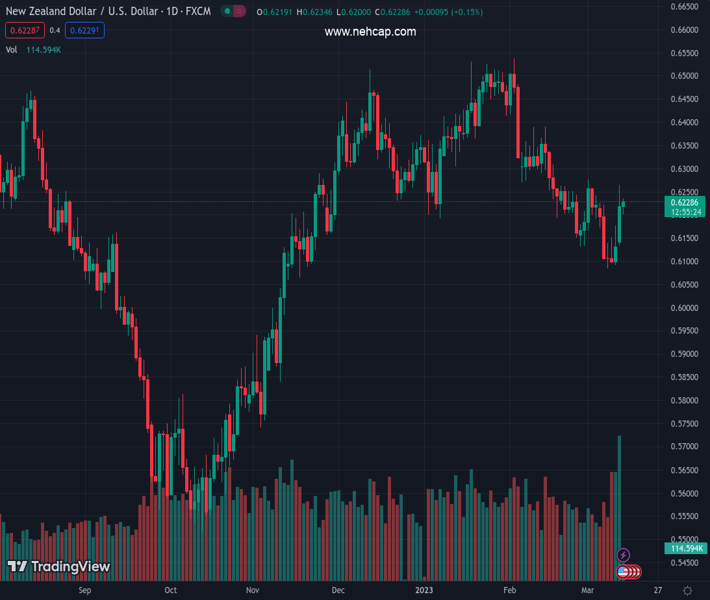Viewport: 710px width, 600px height.
Task: Click the 2023 marker on time axis
Action: [424, 591]
